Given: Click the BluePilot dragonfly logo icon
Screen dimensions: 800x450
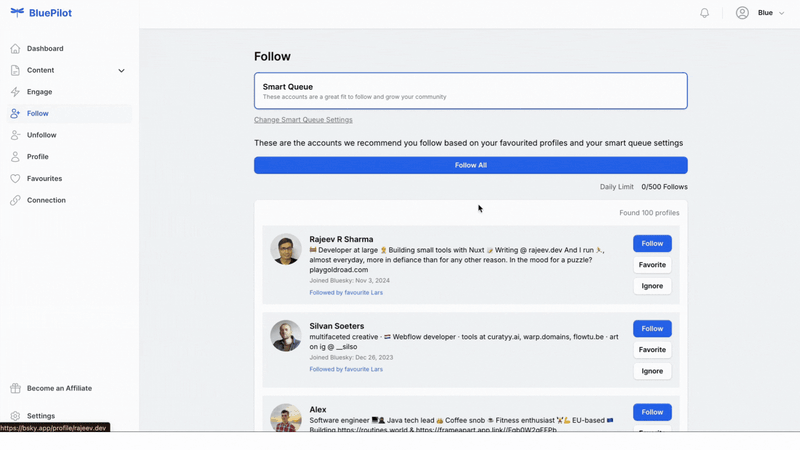Looking at the screenshot, I should (x=17, y=12).
